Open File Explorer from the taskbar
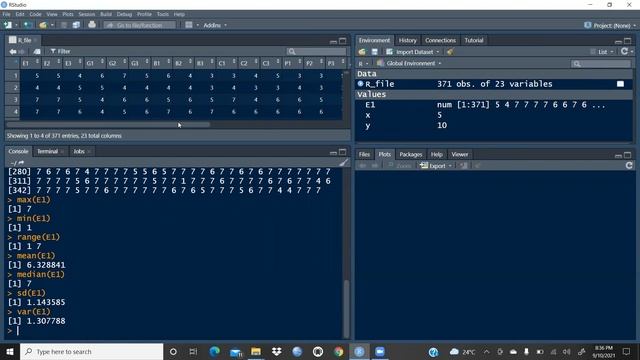The image size is (640, 360). coord(256,351)
